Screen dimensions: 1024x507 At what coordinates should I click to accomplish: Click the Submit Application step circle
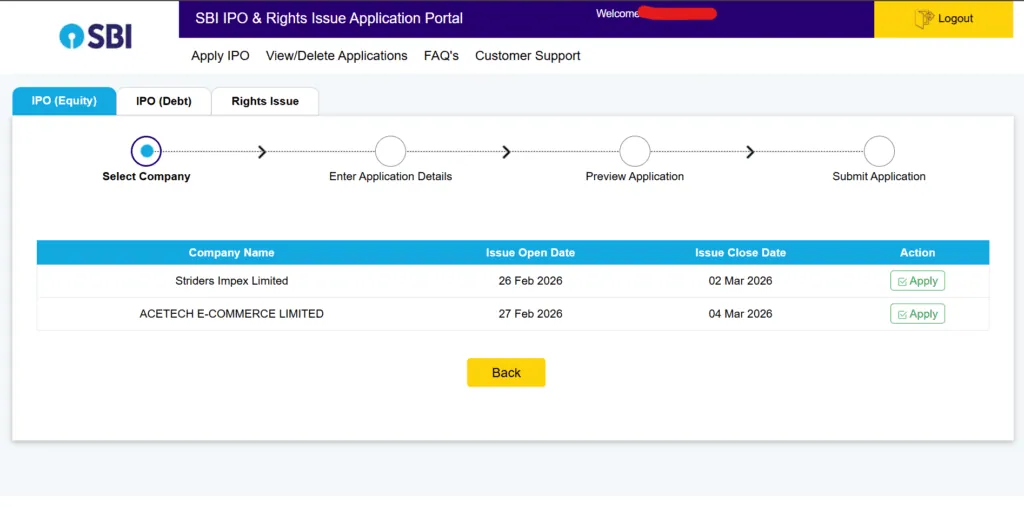pos(879,152)
